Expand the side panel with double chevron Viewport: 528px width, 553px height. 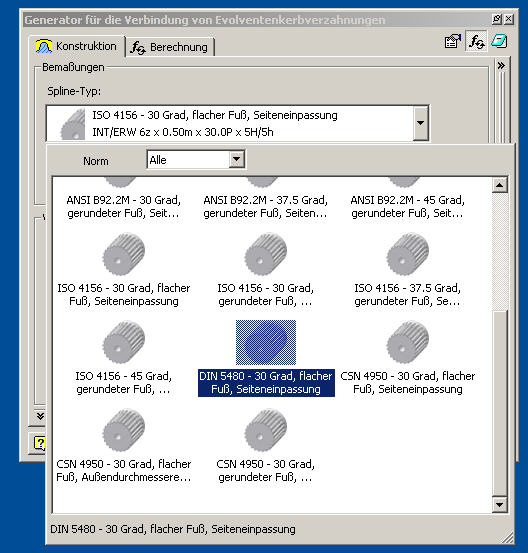tap(501, 66)
